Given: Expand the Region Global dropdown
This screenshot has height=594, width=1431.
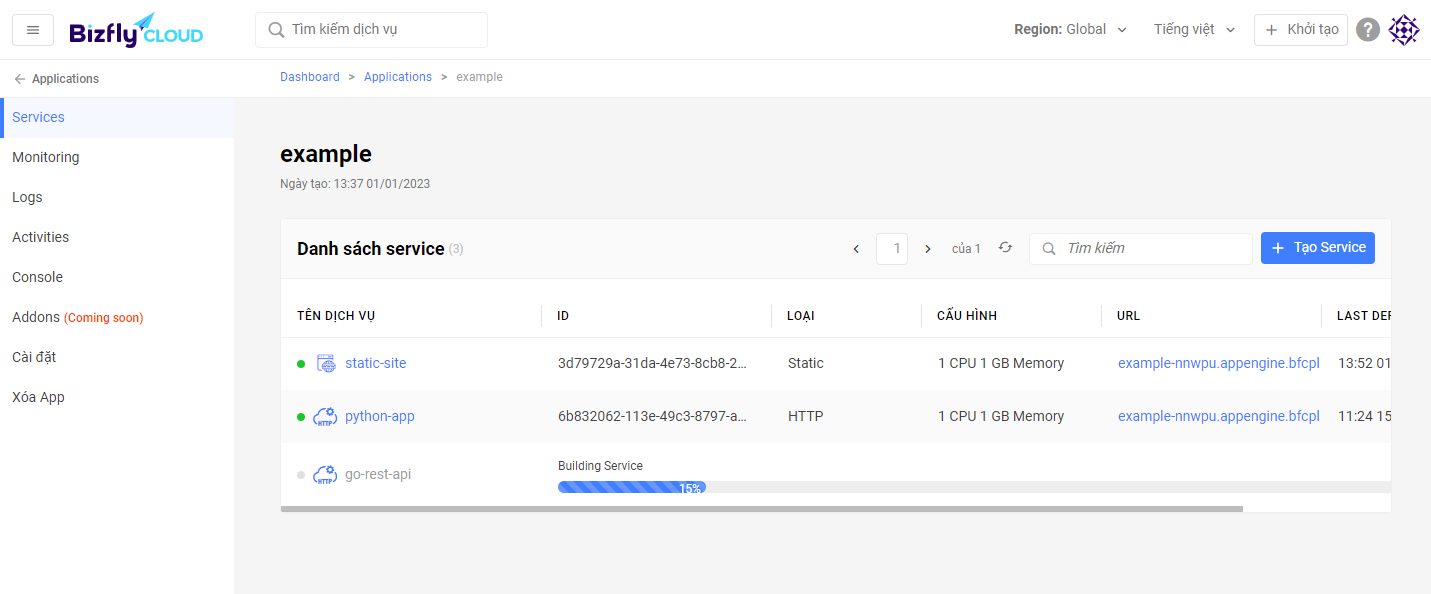Looking at the screenshot, I should (1071, 30).
